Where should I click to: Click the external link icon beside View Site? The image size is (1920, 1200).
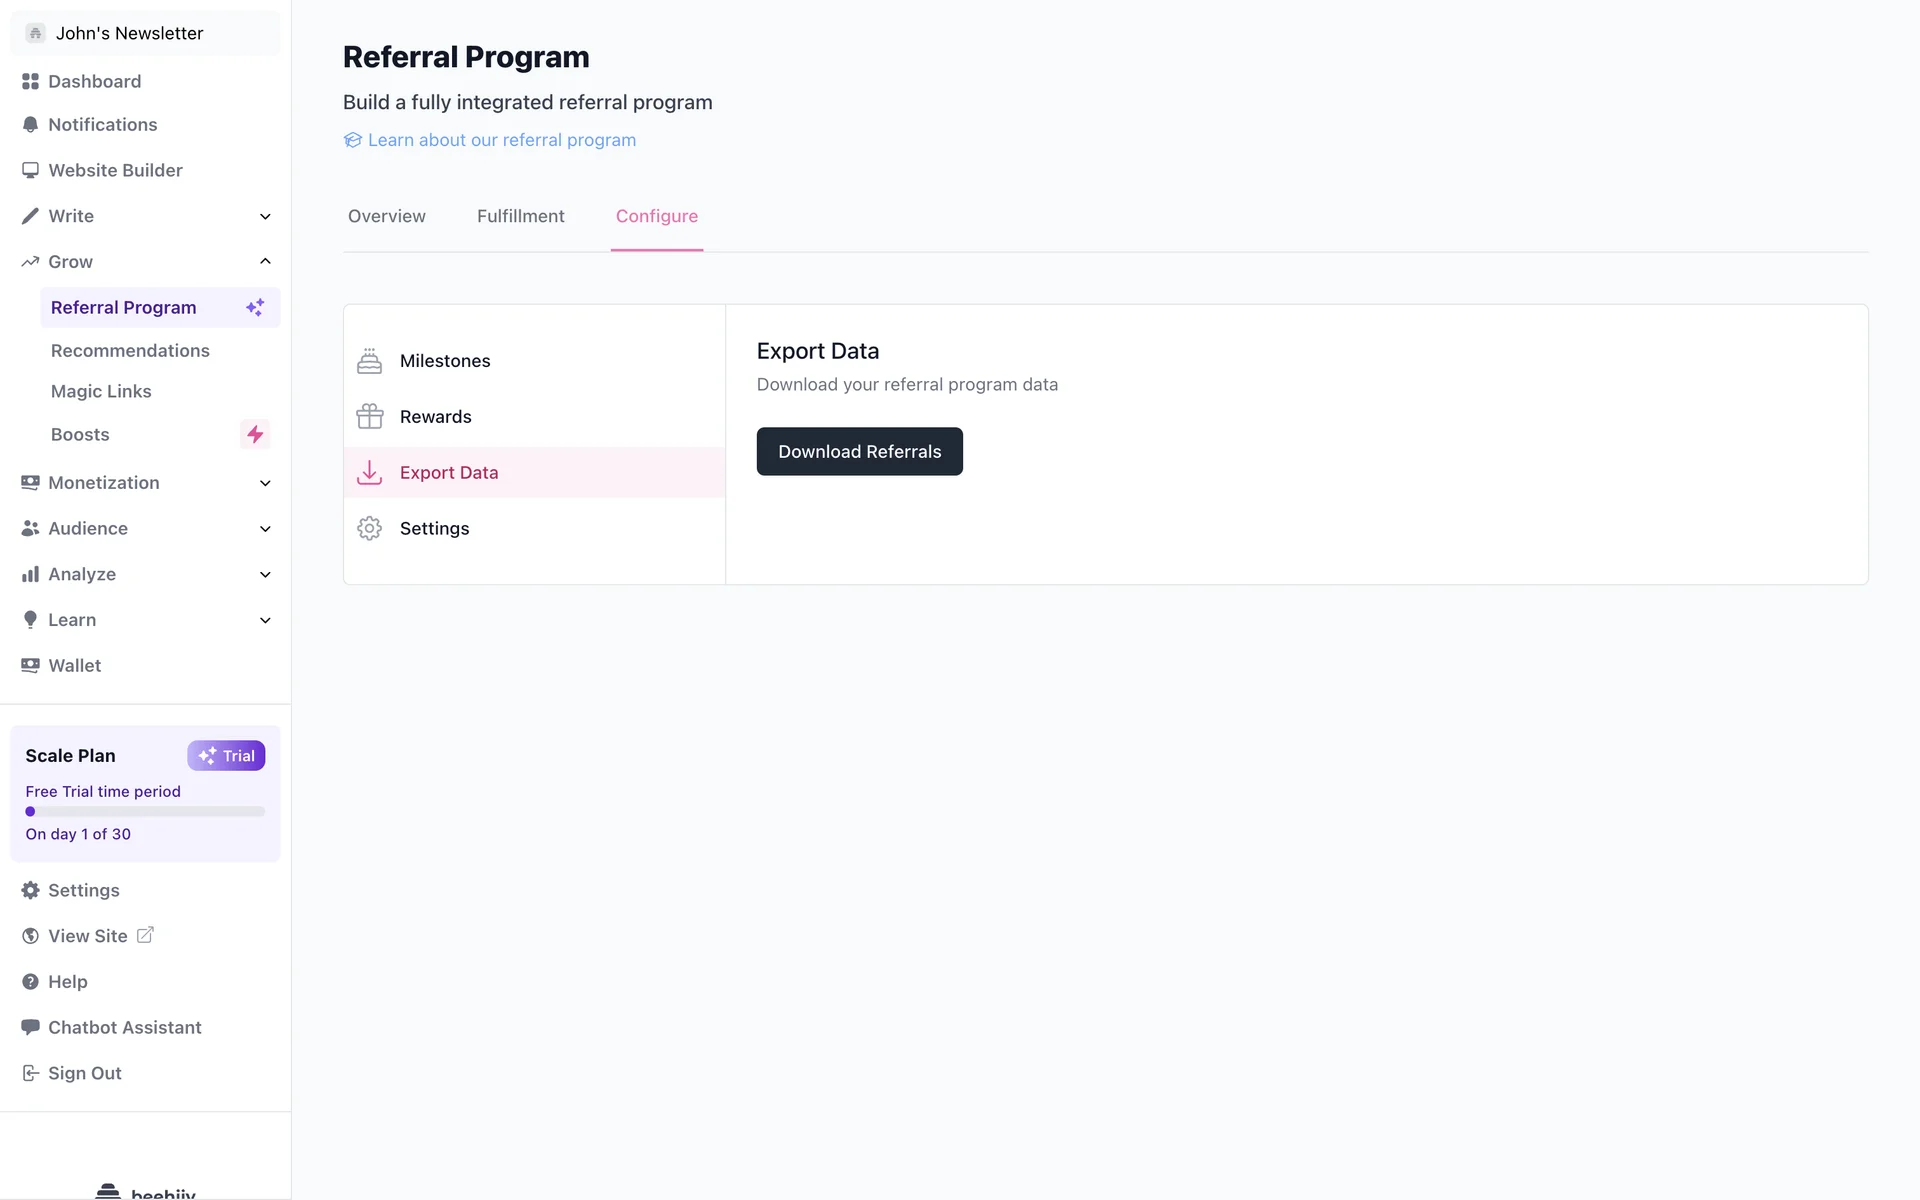point(145,935)
